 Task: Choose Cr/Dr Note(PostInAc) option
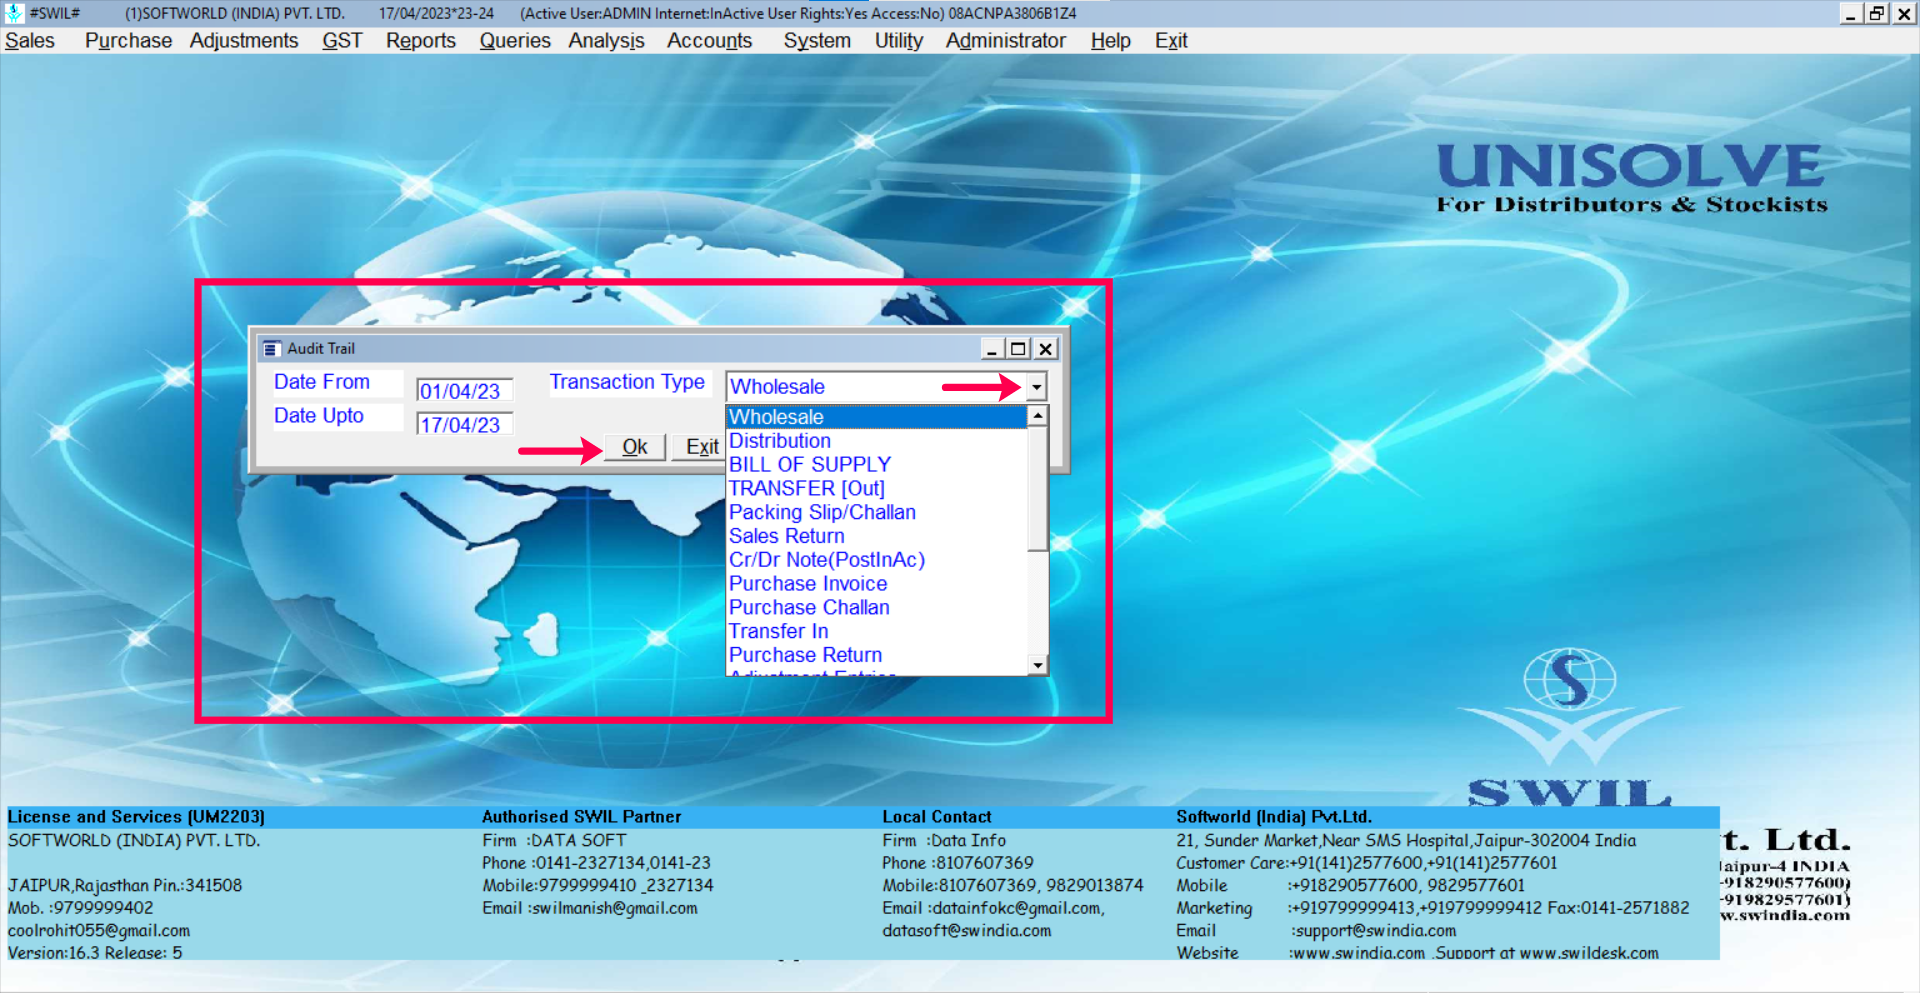876,560
